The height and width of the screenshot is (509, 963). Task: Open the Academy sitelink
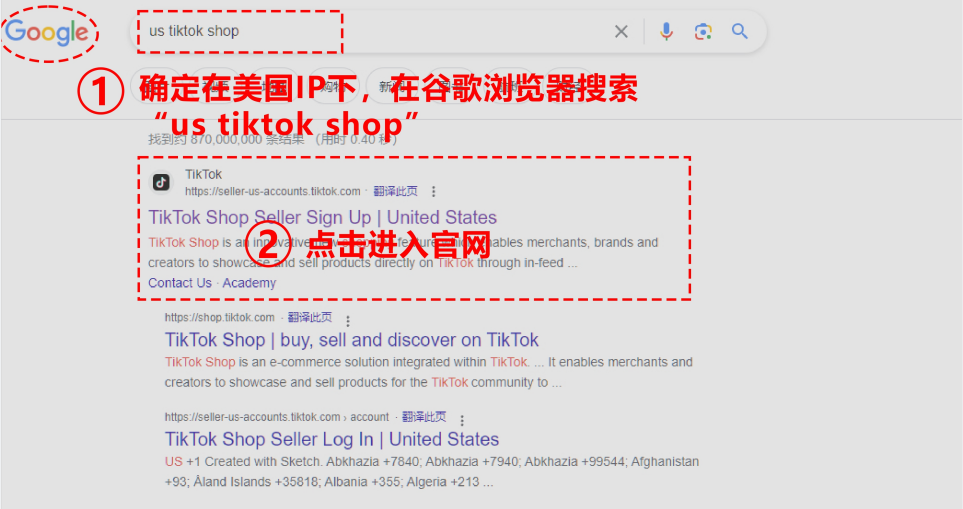tap(249, 283)
